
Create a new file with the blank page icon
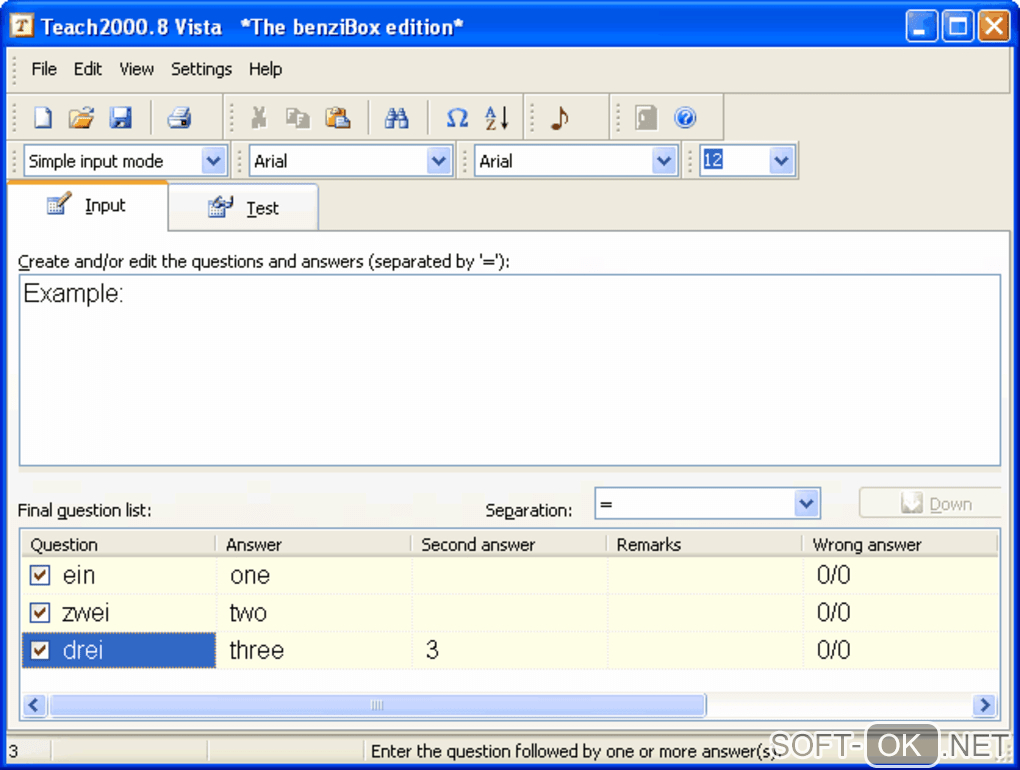(43, 118)
